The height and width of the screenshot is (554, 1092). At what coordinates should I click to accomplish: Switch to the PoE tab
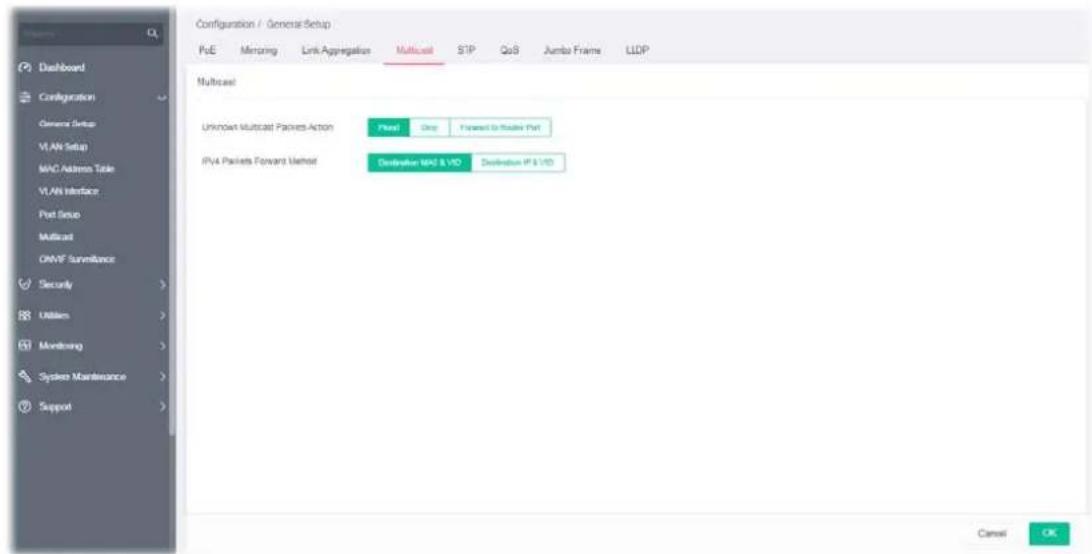(207, 50)
